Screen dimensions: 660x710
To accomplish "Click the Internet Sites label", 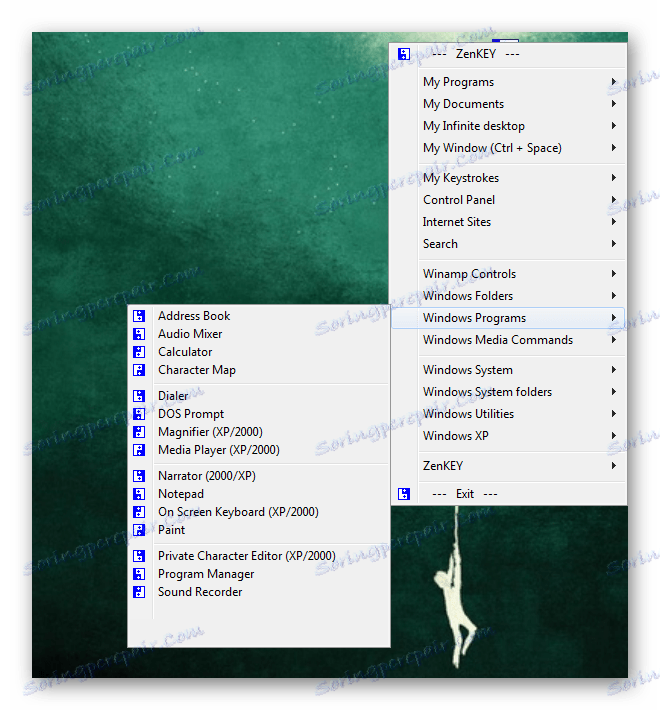I will (x=457, y=222).
